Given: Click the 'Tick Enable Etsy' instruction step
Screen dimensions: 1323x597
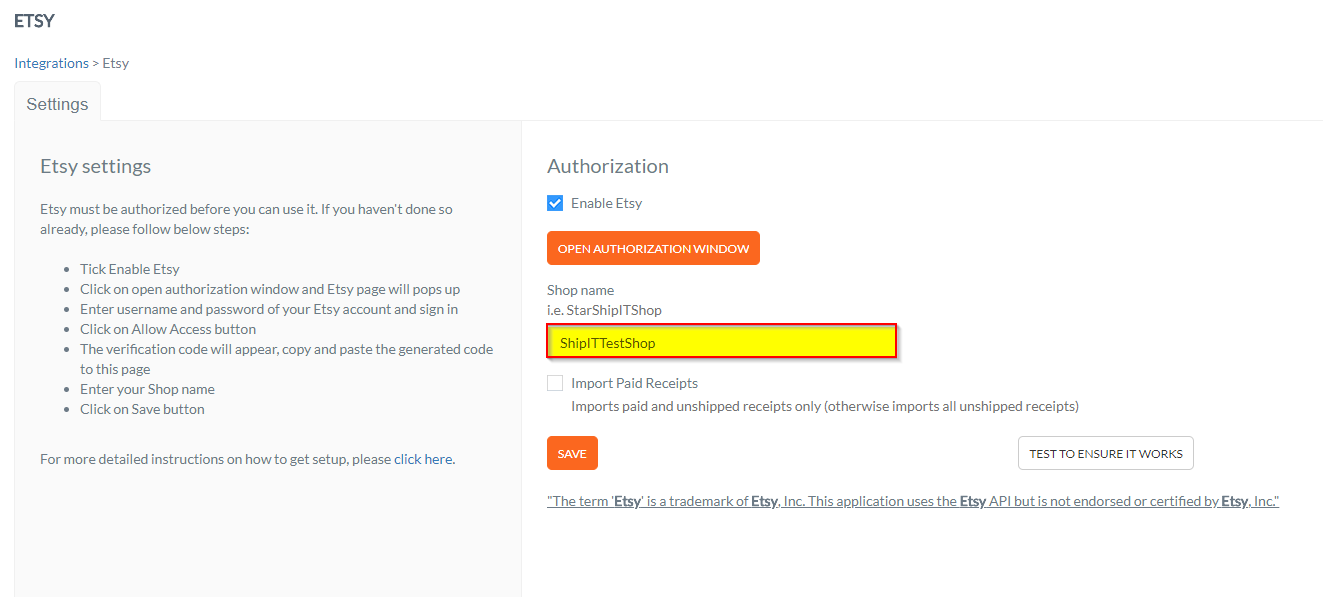Looking at the screenshot, I should (x=130, y=269).
